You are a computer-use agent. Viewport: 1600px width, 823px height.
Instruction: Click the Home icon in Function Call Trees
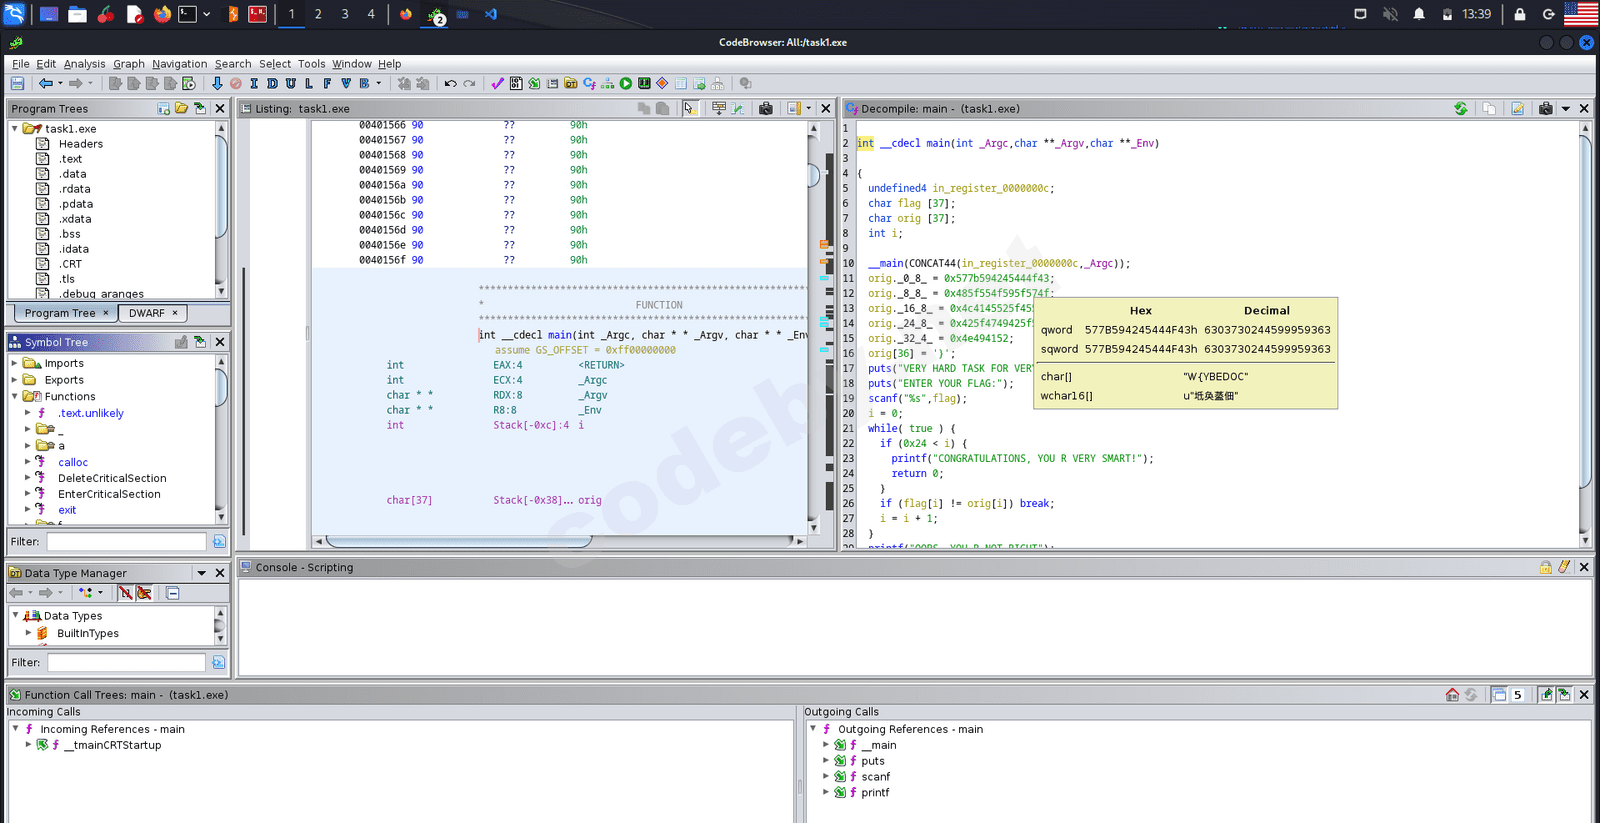(x=1452, y=695)
